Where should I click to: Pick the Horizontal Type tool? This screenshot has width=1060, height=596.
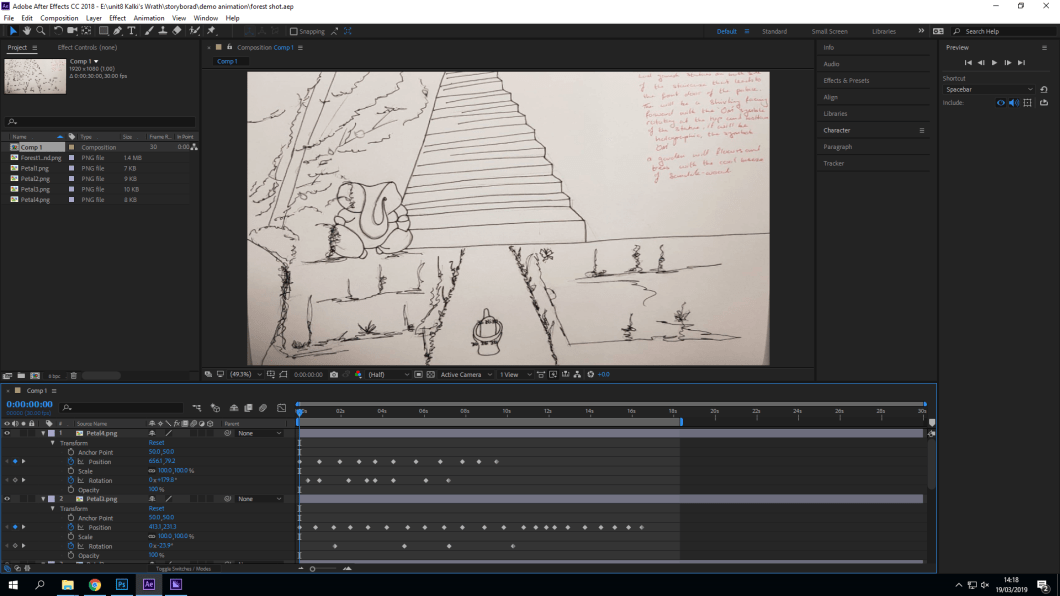point(130,31)
